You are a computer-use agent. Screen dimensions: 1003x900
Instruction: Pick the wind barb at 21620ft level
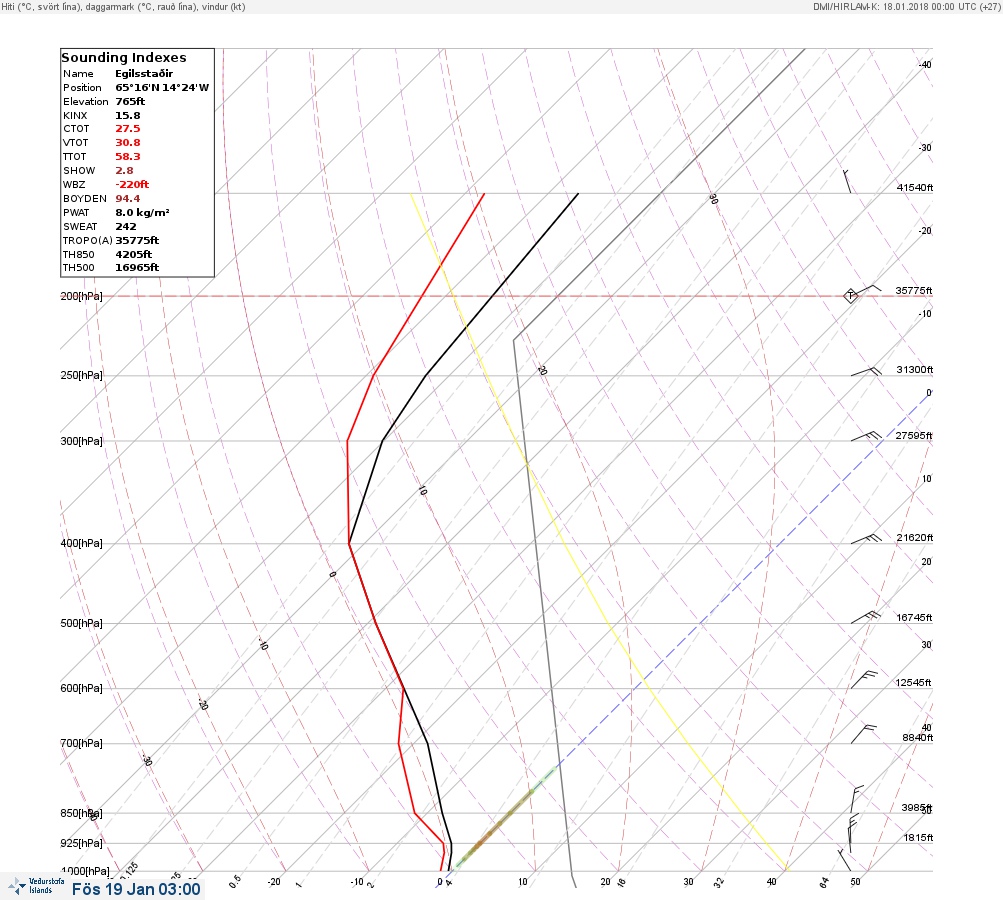click(x=866, y=539)
